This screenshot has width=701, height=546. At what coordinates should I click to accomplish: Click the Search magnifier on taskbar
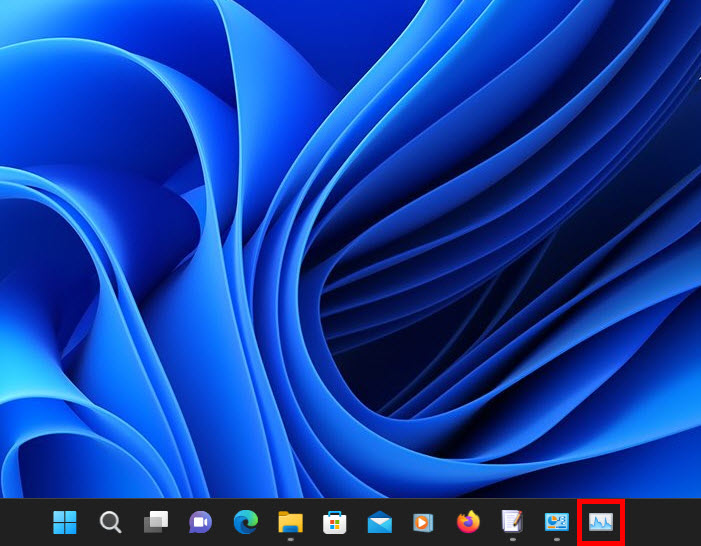tap(110, 522)
